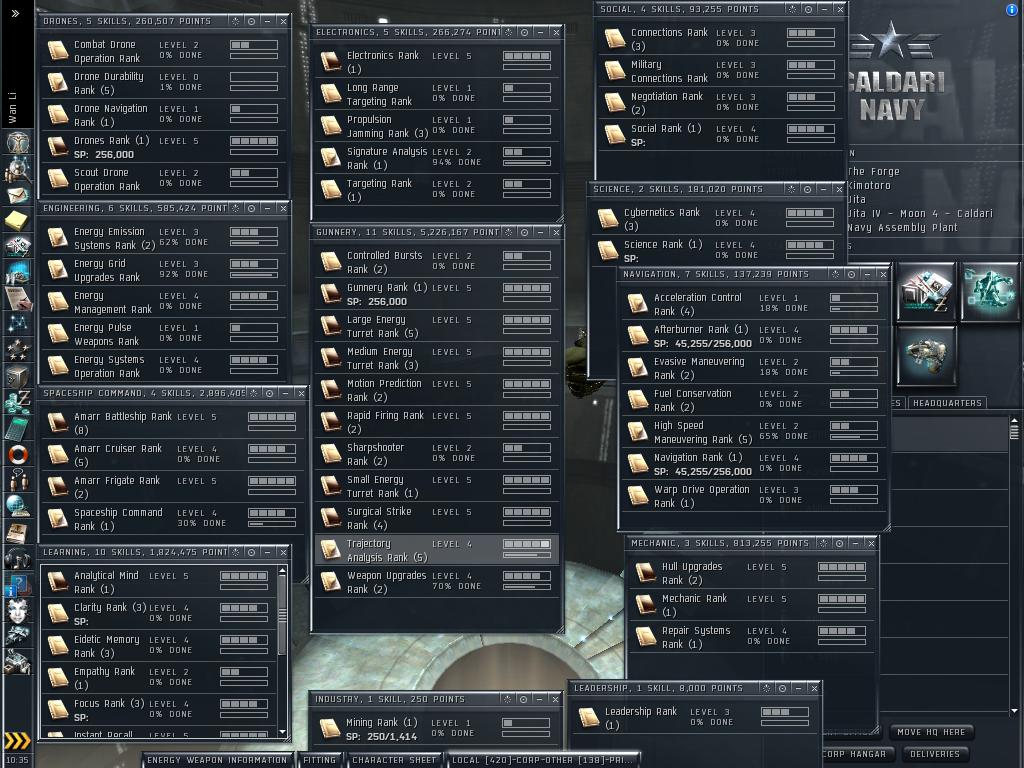Select Cybernetics Rank (3) skill row
The height and width of the screenshot is (768, 1024).
716,219
